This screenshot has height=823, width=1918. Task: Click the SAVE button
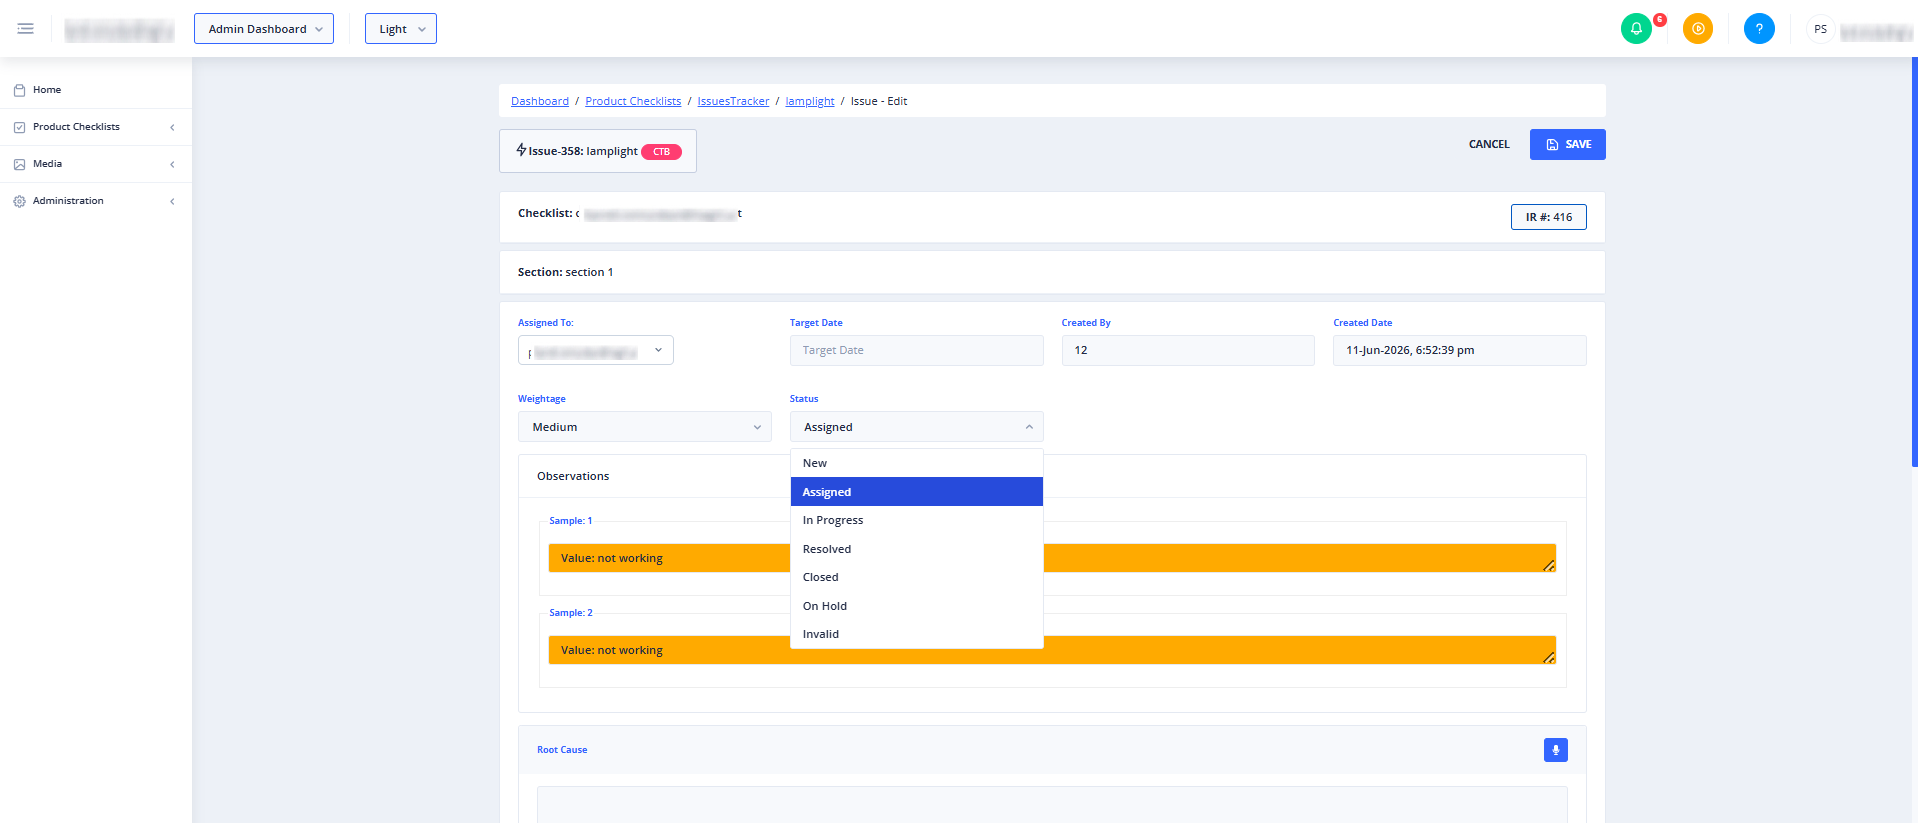(1568, 144)
